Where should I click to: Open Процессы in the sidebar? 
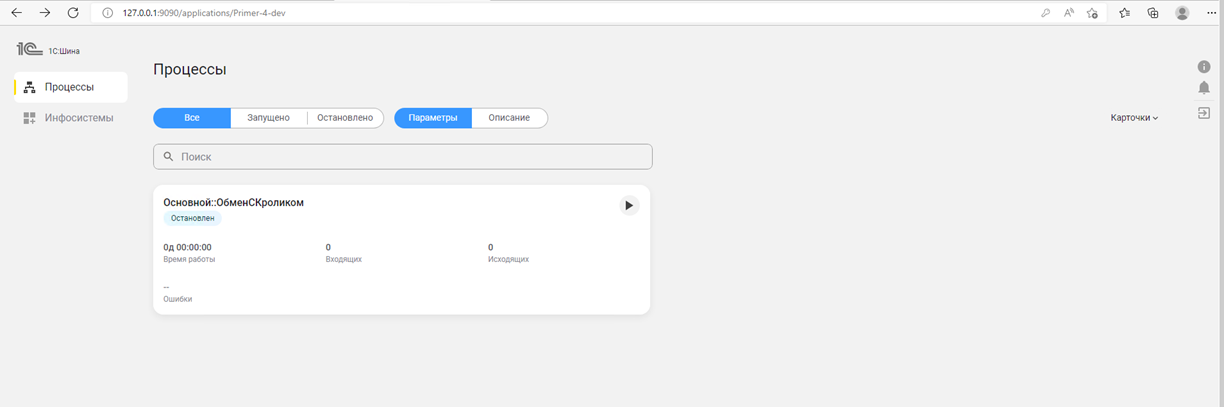pos(70,87)
